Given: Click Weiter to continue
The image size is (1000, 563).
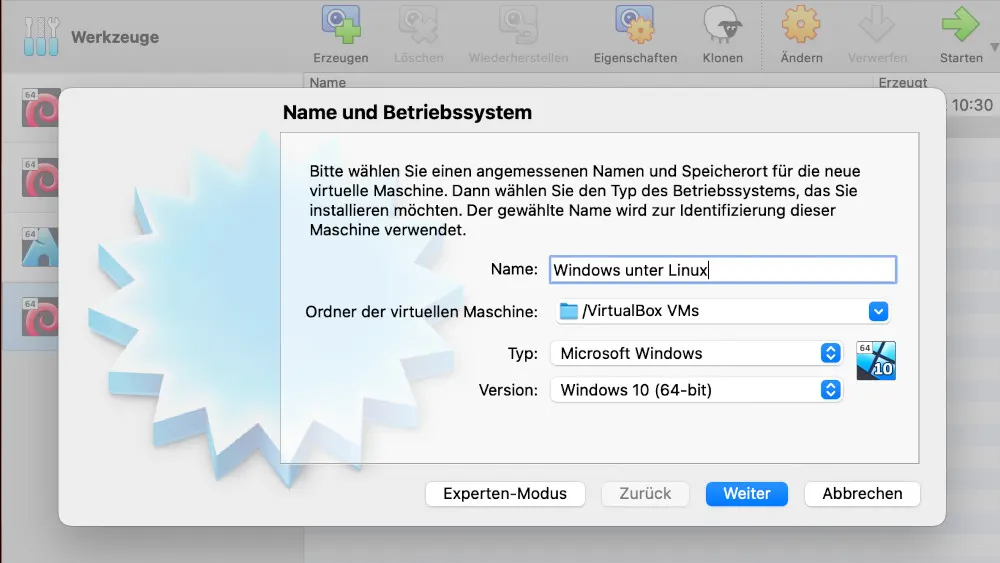Looking at the screenshot, I should [746, 494].
